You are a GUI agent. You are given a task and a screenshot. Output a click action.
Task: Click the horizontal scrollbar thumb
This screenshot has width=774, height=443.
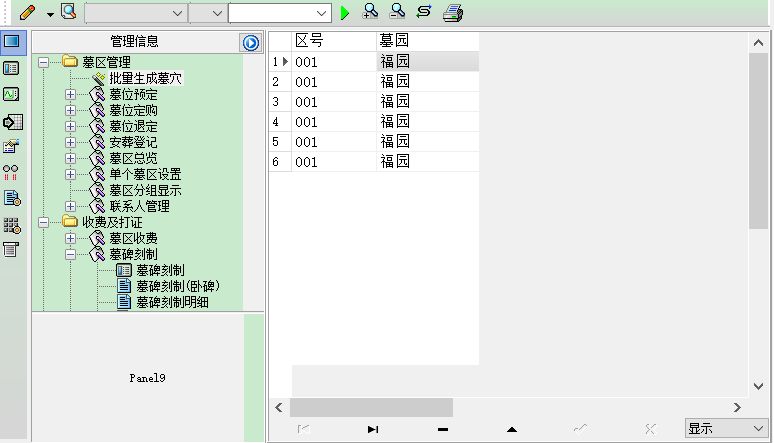coord(371,407)
